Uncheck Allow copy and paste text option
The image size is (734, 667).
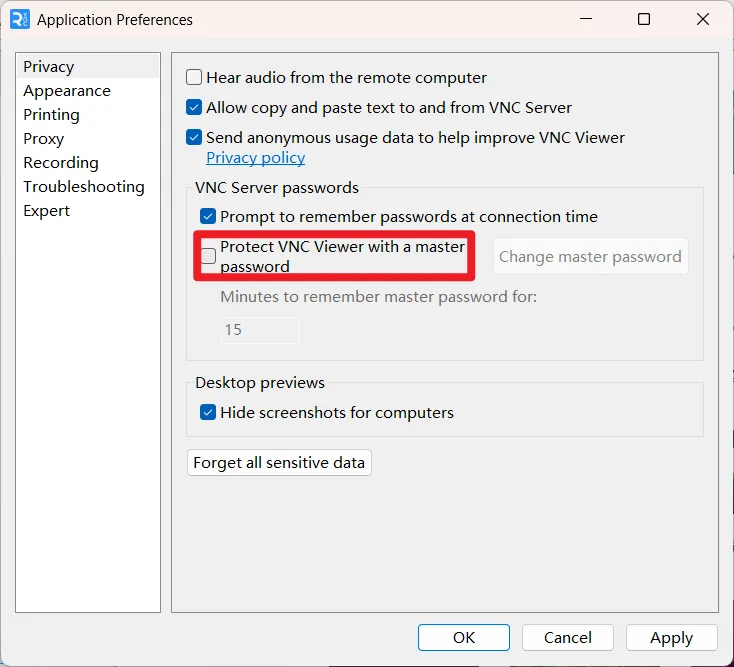(x=194, y=107)
